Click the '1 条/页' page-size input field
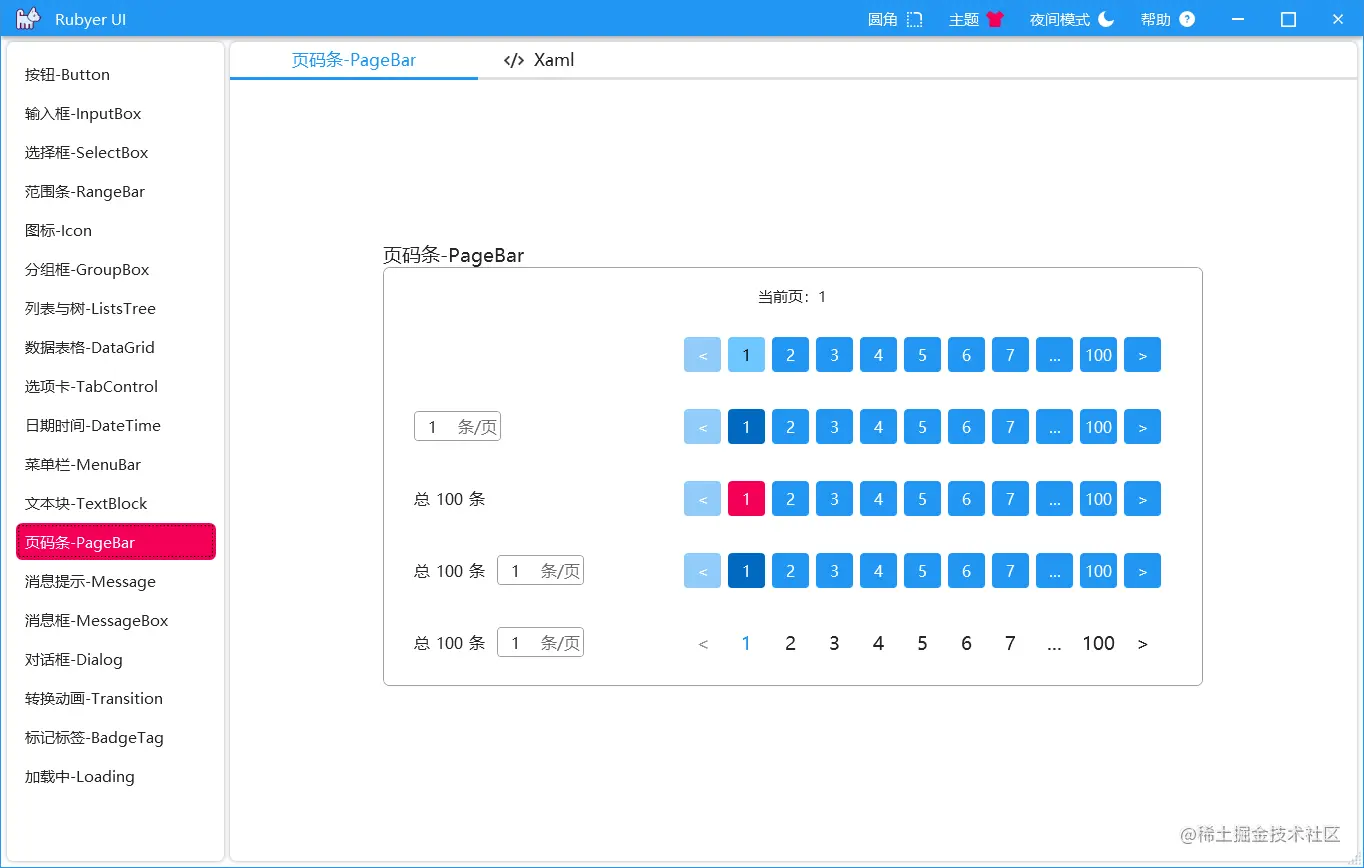The width and height of the screenshot is (1364, 868). point(457,426)
